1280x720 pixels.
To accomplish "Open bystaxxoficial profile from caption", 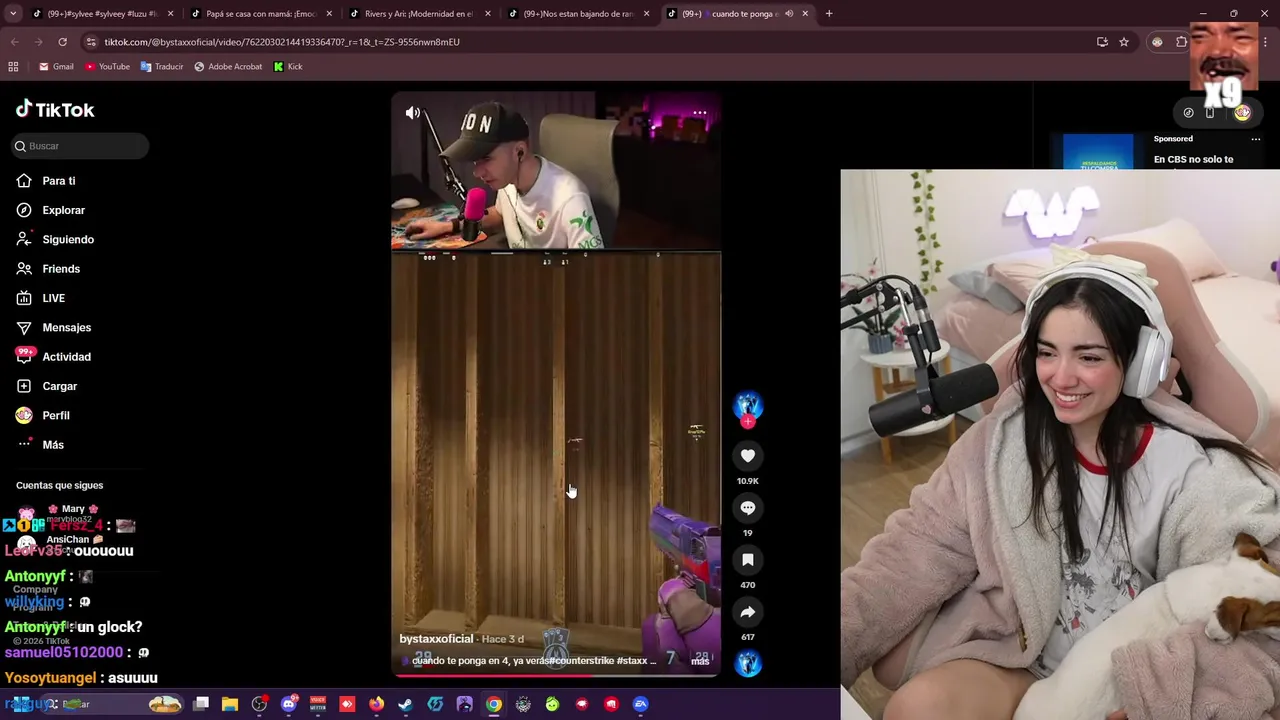I will click(x=436, y=639).
